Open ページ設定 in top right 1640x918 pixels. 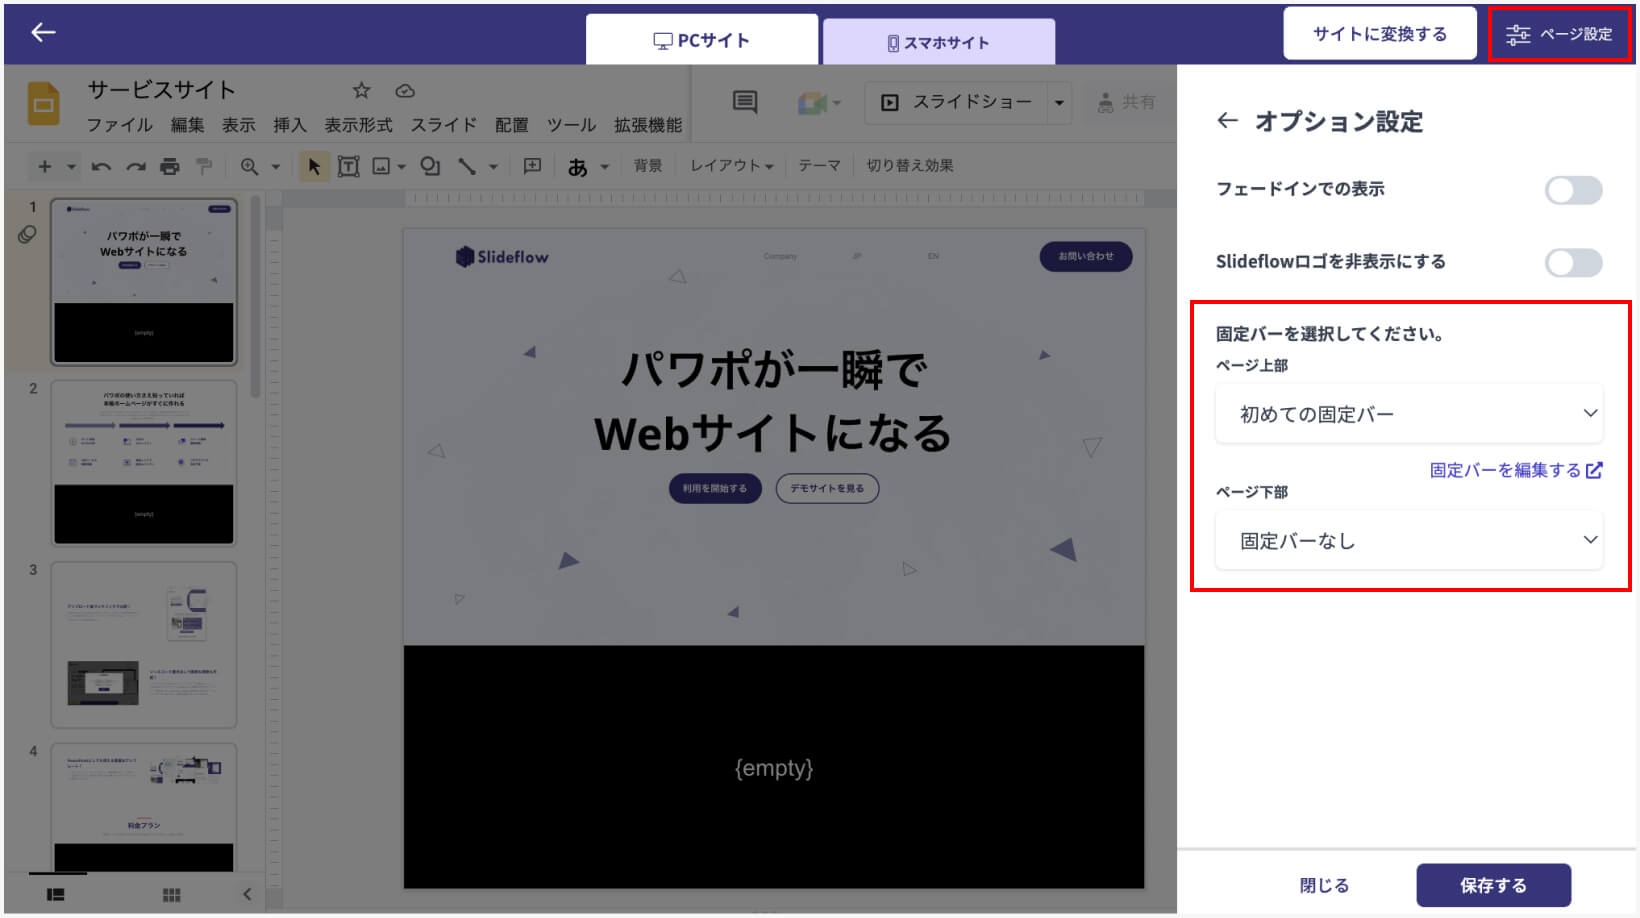(x=1559, y=34)
